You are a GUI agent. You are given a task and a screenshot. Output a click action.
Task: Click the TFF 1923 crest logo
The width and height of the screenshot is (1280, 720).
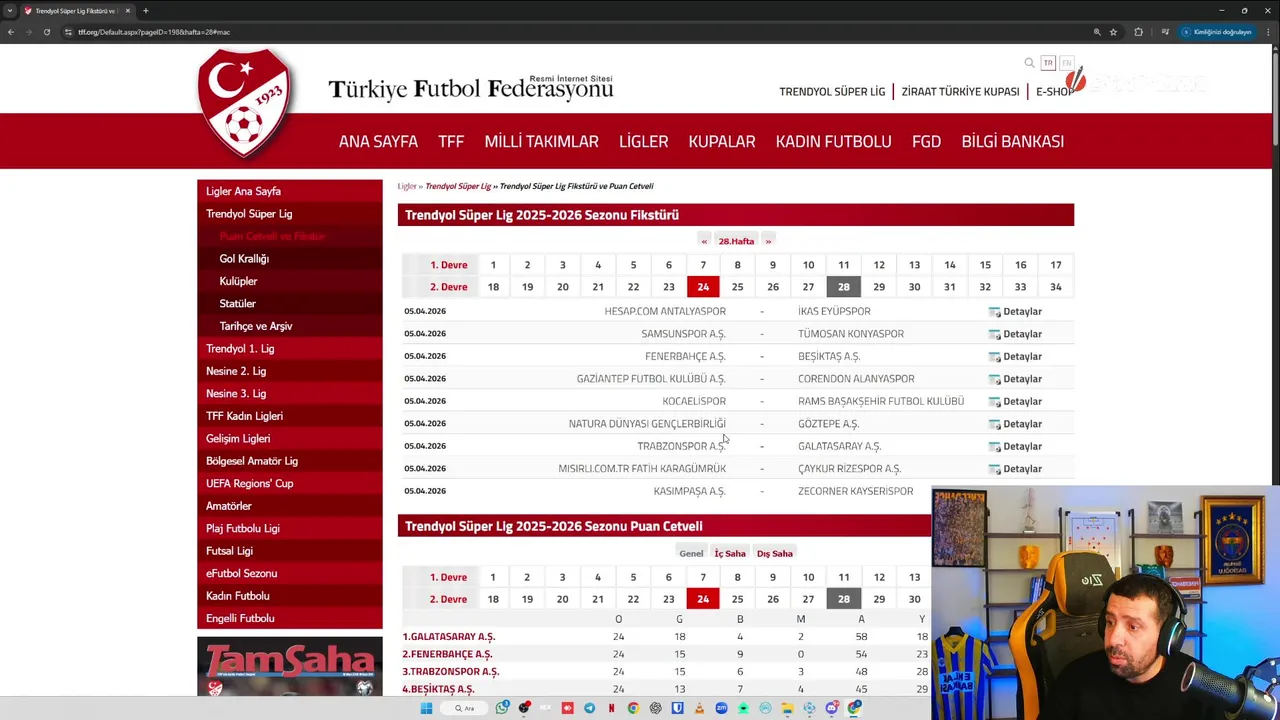coord(245,103)
